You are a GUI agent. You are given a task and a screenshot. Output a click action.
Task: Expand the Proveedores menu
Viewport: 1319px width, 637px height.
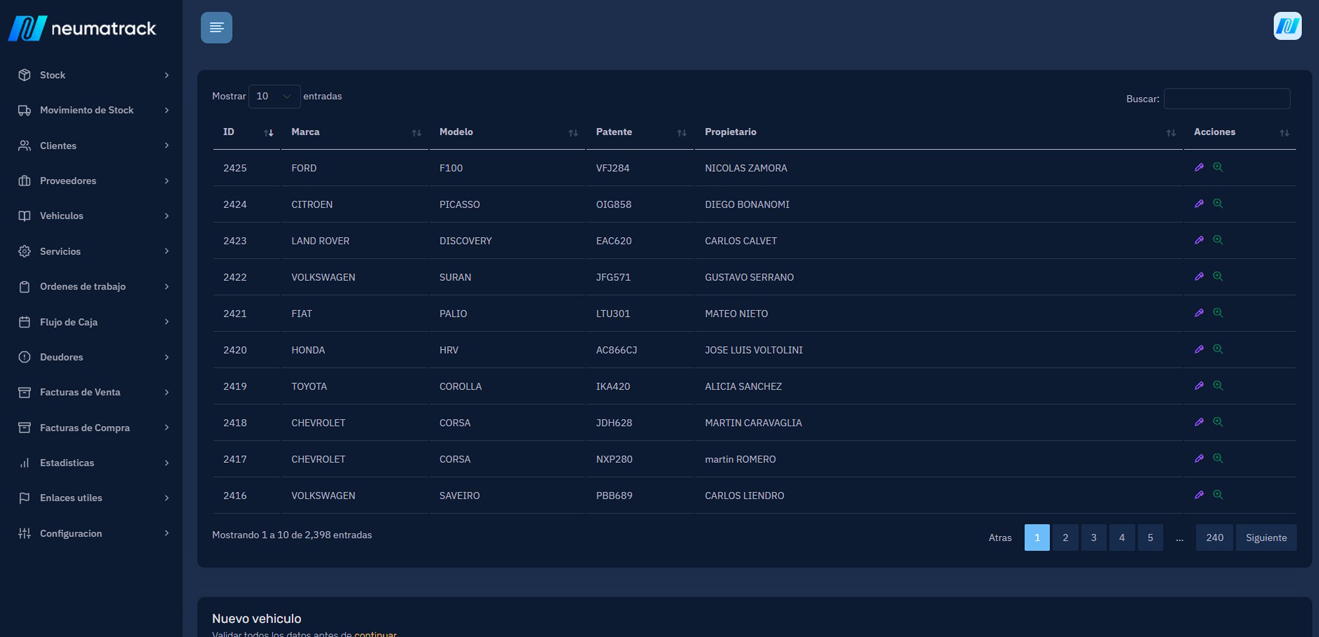tap(93, 181)
